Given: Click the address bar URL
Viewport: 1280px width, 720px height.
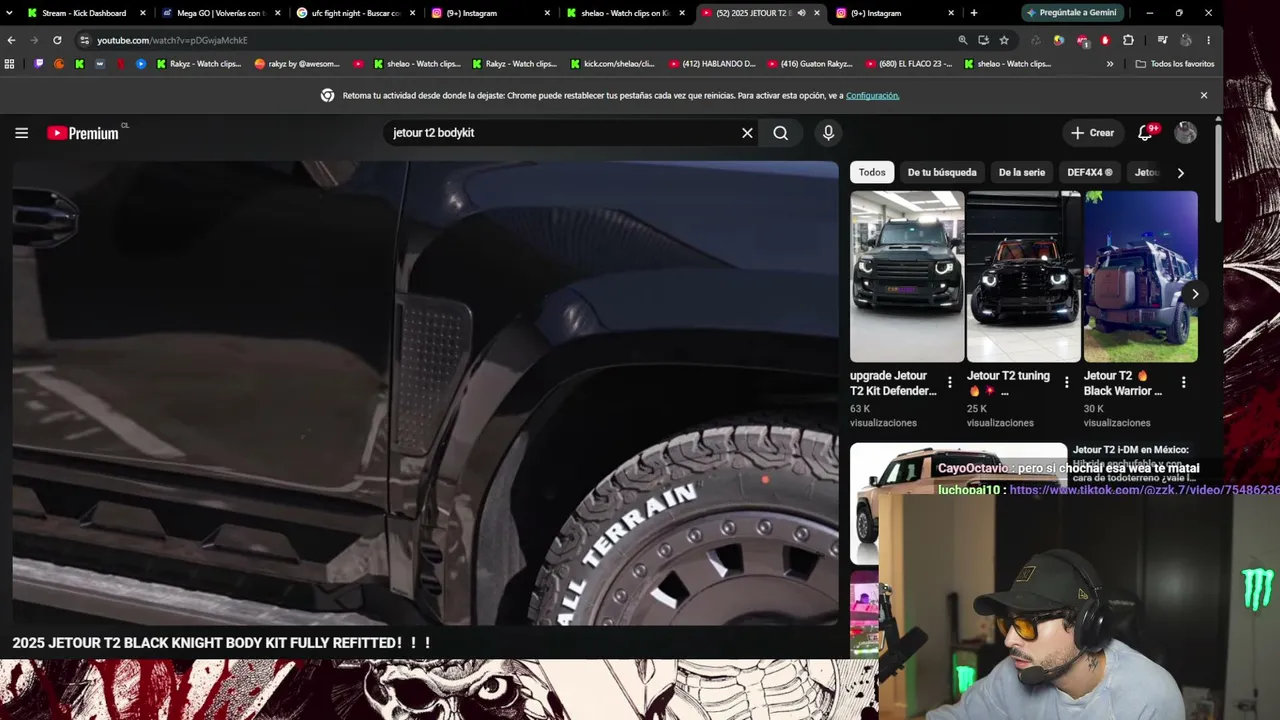Looking at the screenshot, I should click(172, 40).
